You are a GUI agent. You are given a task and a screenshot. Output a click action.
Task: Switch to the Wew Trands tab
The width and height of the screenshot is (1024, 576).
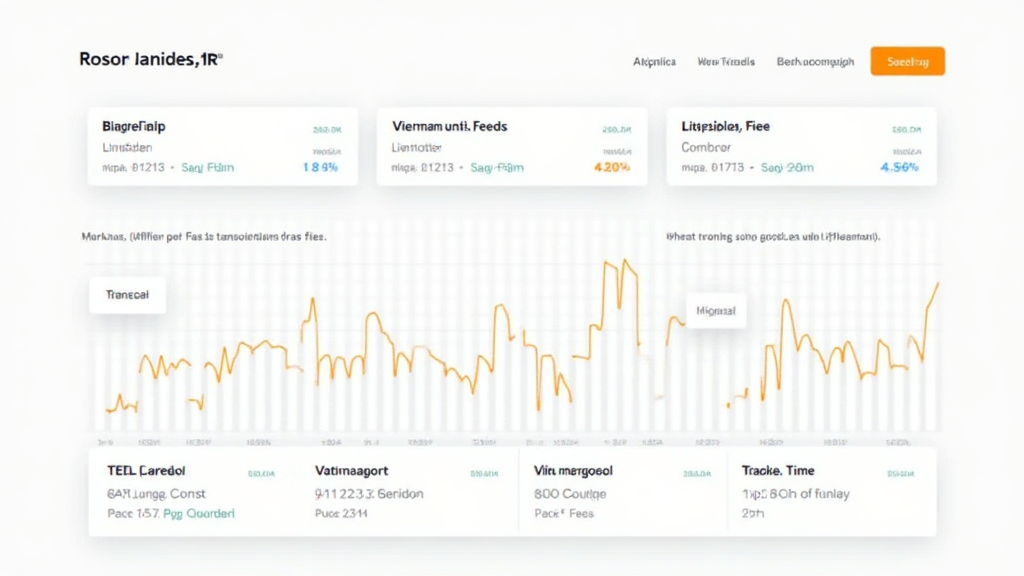point(726,62)
